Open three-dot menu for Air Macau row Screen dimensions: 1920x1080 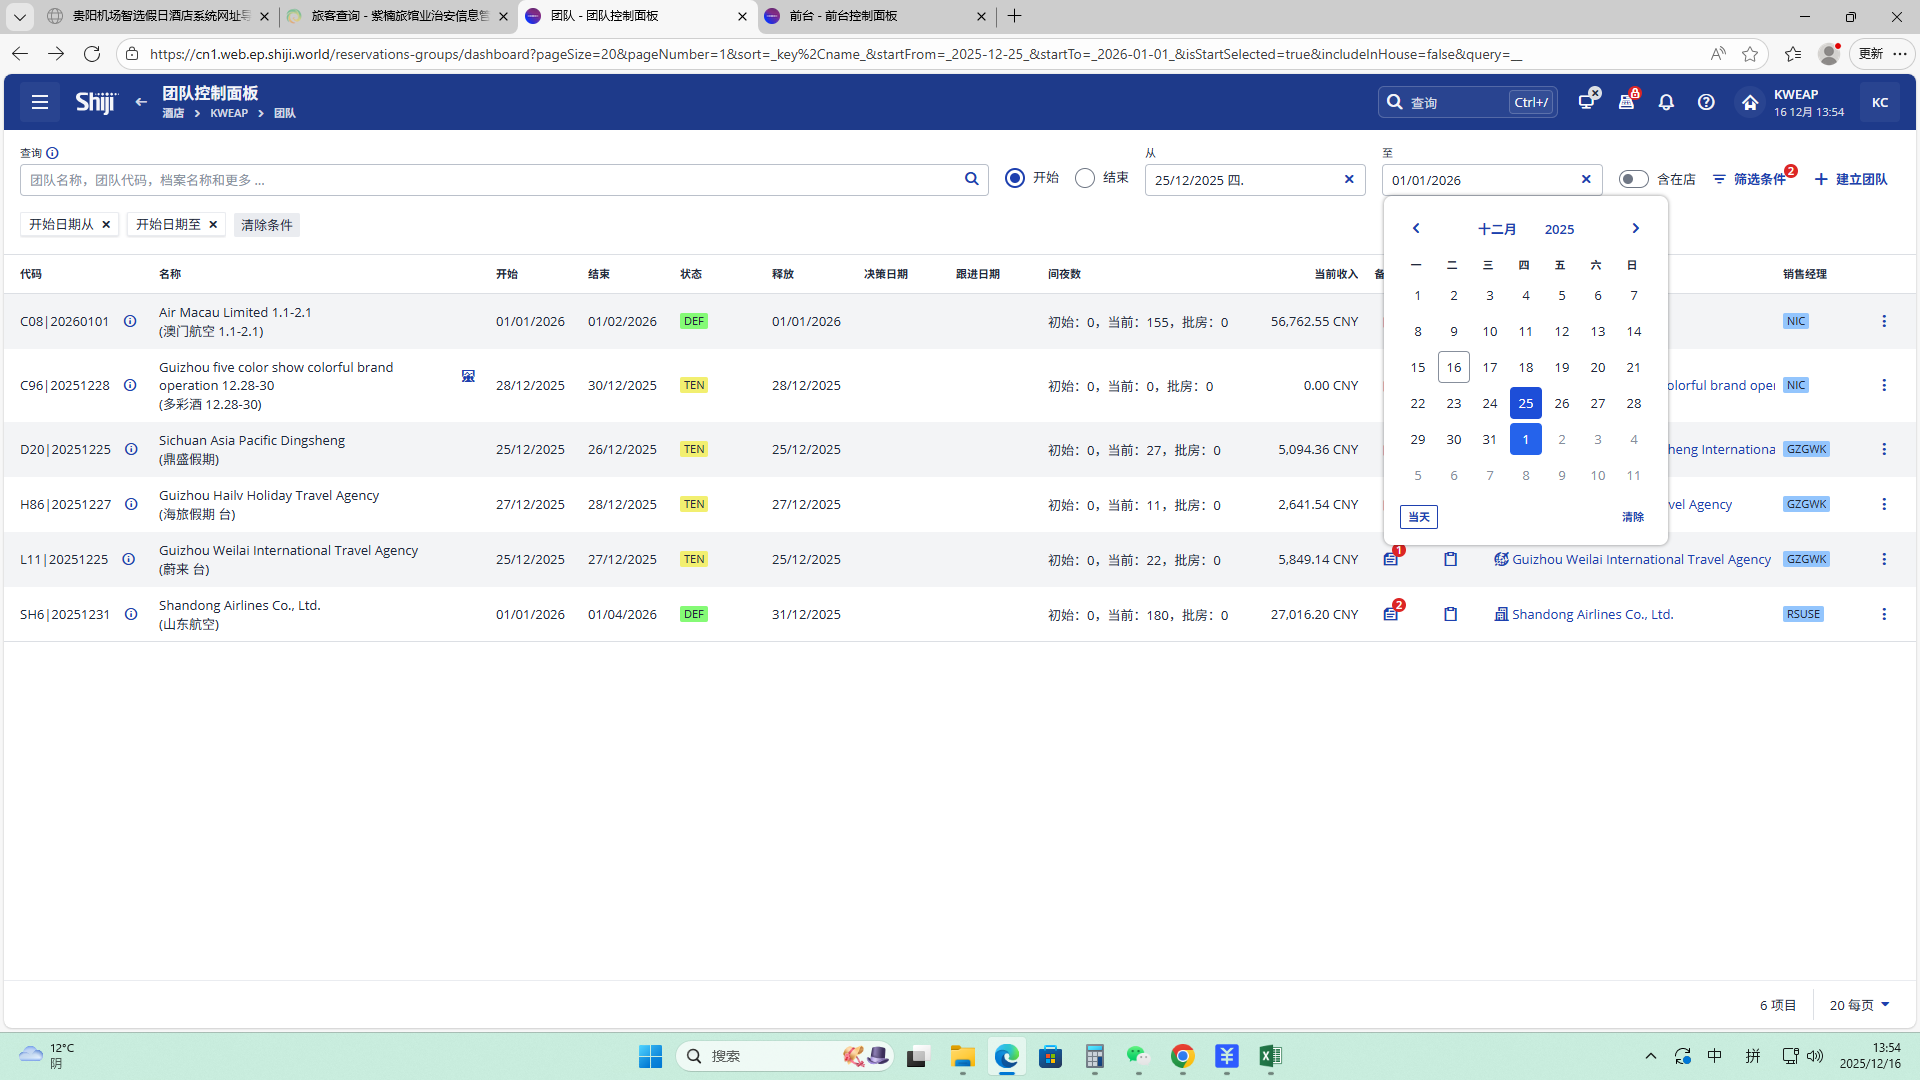tap(1884, 321)
